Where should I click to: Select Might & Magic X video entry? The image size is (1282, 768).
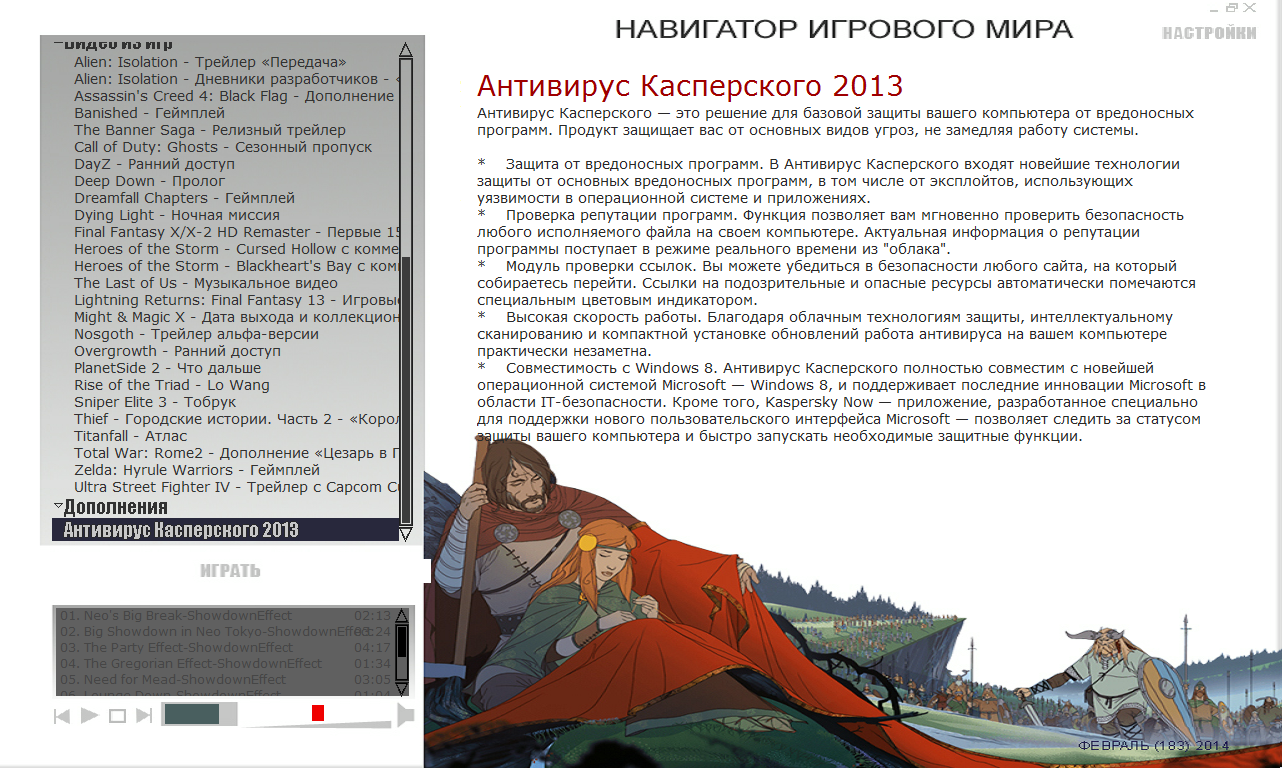pos(237,317)
